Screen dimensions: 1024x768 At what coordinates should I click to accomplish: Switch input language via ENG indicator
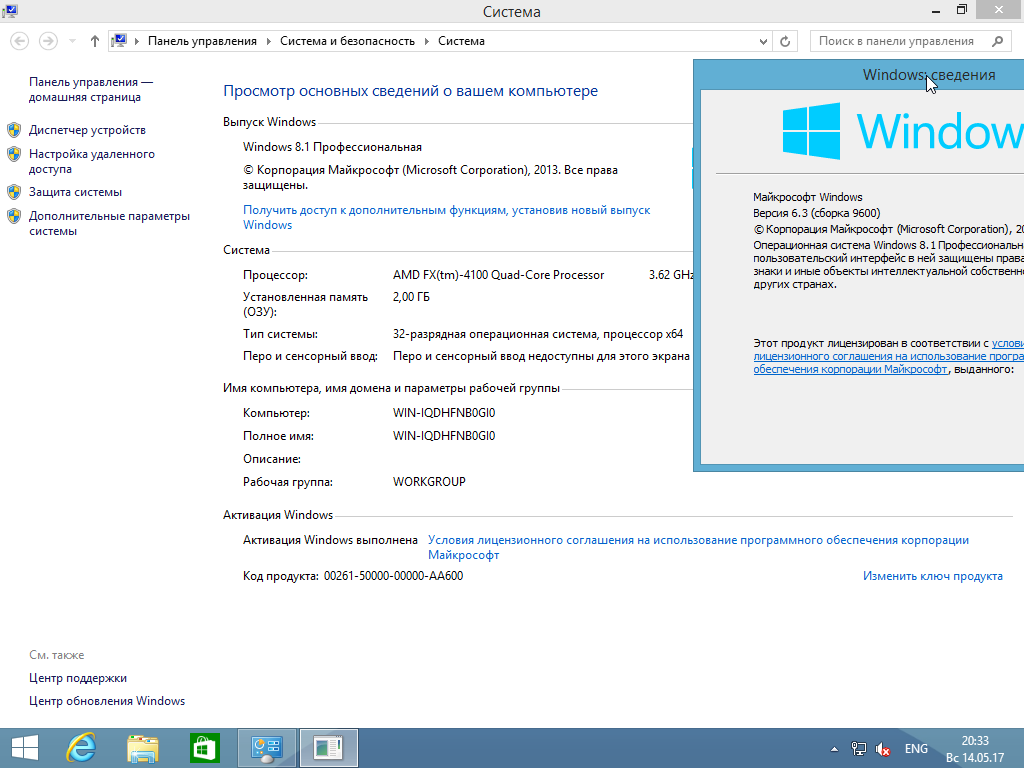[916, 749]
